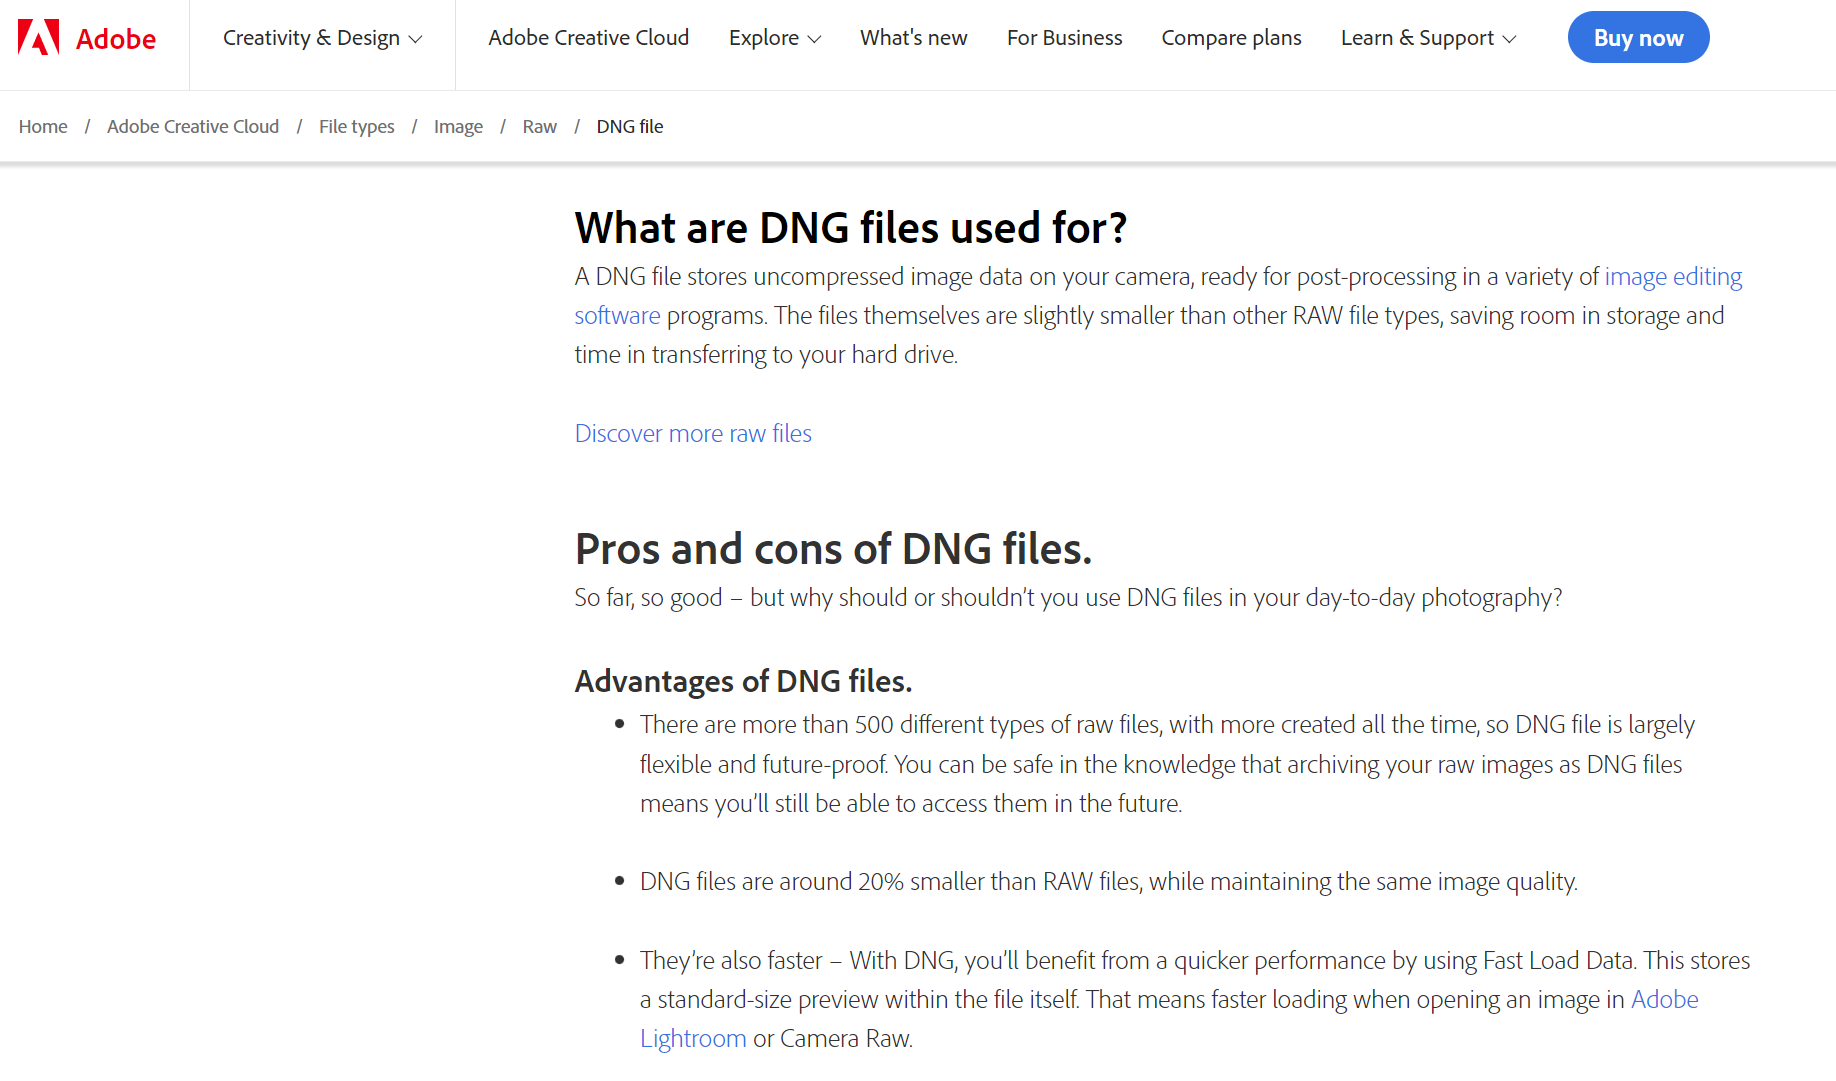Screen dimensions: 1836x1081
Task: Click the Adobe logo icon
Action: [x=38, y=37]
